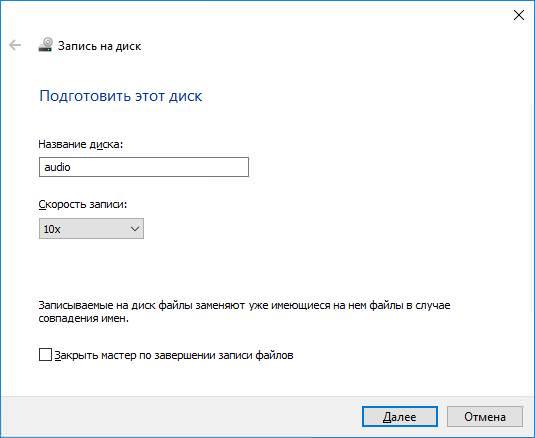Click the Скорость записи: label
This screenshot has height=438, width=535.
(83, 204)
